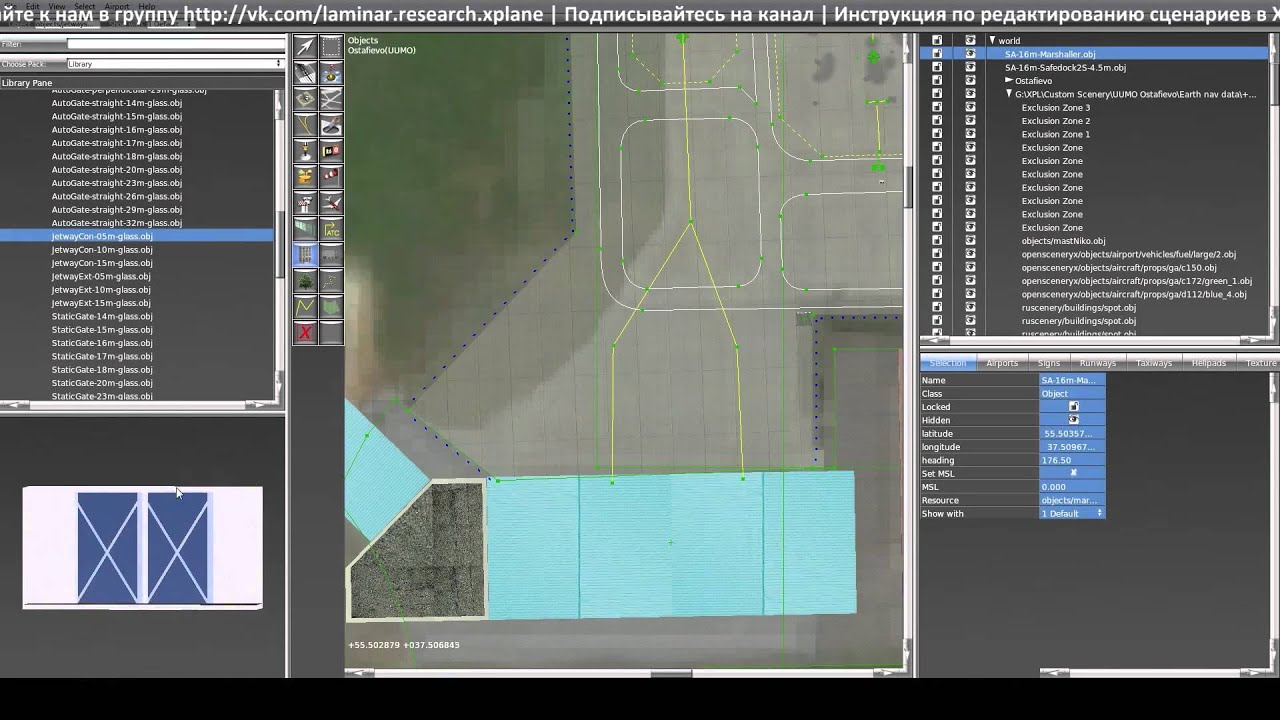1280x720 pixels.
Task: Select the Marquee selection tool
Action: point(331,47)
